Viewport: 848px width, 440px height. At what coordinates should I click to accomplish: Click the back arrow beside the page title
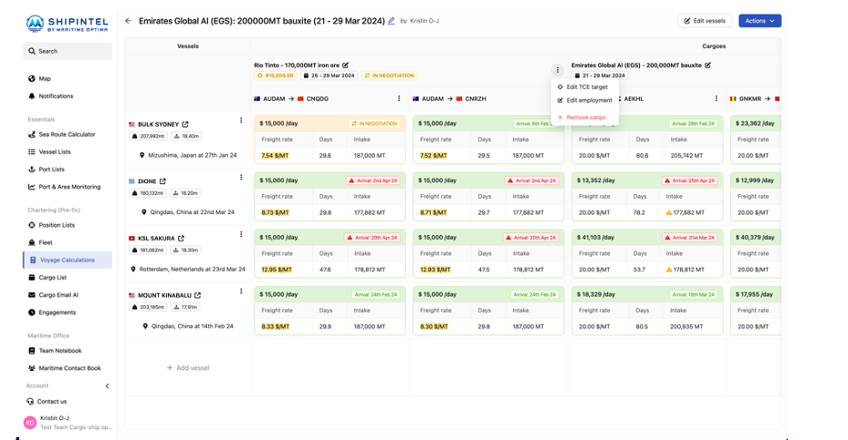pyautogui.click(x=128, y=21)
